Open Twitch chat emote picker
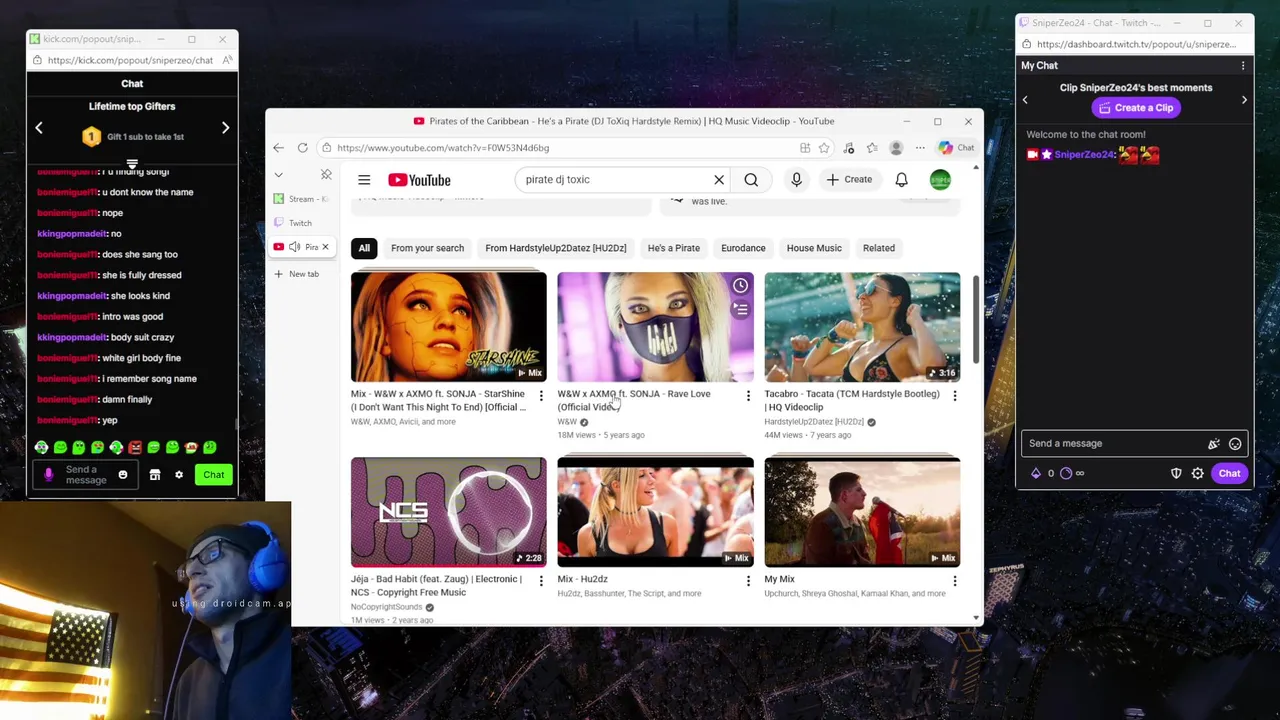 (1235, 444)
